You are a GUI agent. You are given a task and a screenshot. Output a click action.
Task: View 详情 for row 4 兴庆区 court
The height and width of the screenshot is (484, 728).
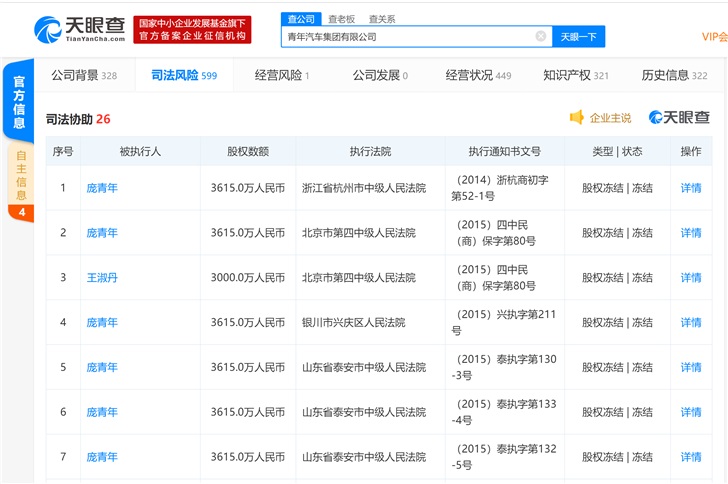pos(691,322)
